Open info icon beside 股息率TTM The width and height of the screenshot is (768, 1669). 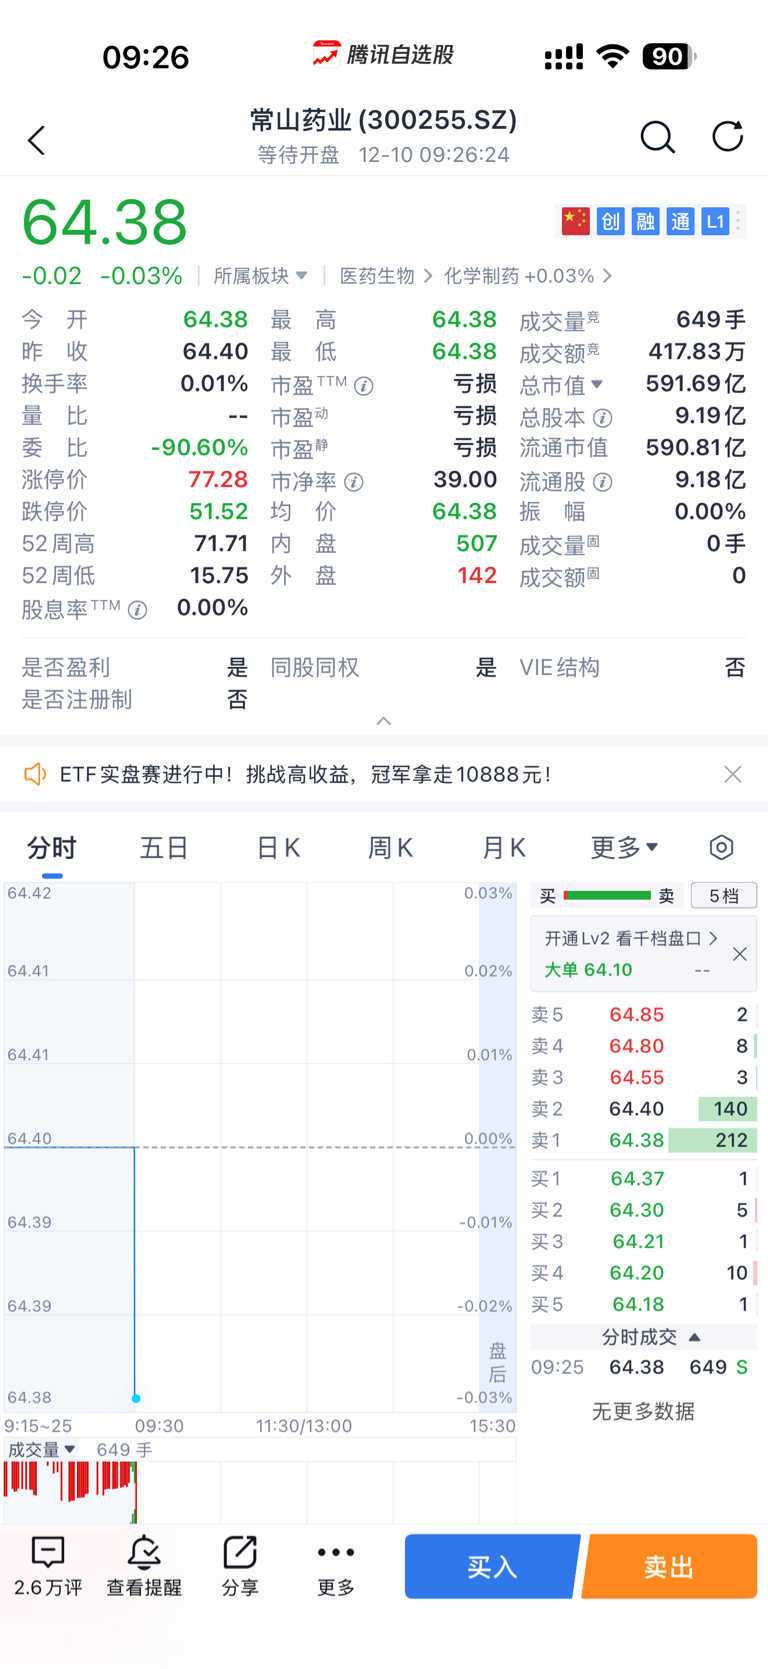click(138, 610)
